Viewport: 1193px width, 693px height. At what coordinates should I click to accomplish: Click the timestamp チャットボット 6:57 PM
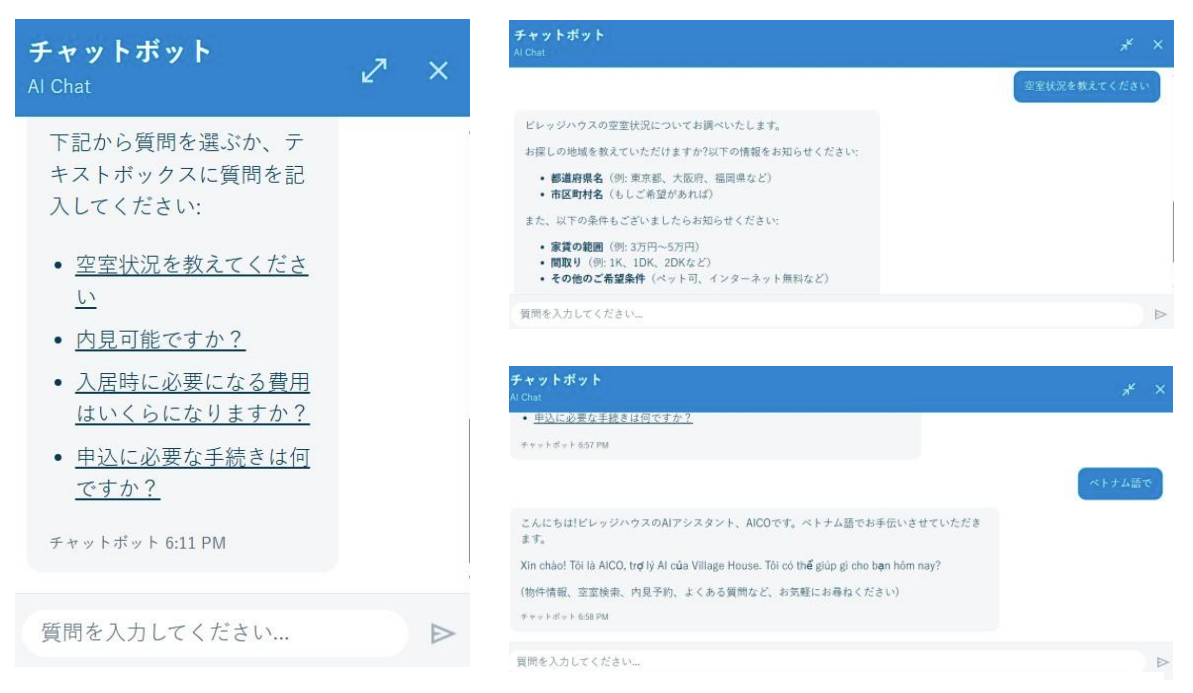(565, 445)
